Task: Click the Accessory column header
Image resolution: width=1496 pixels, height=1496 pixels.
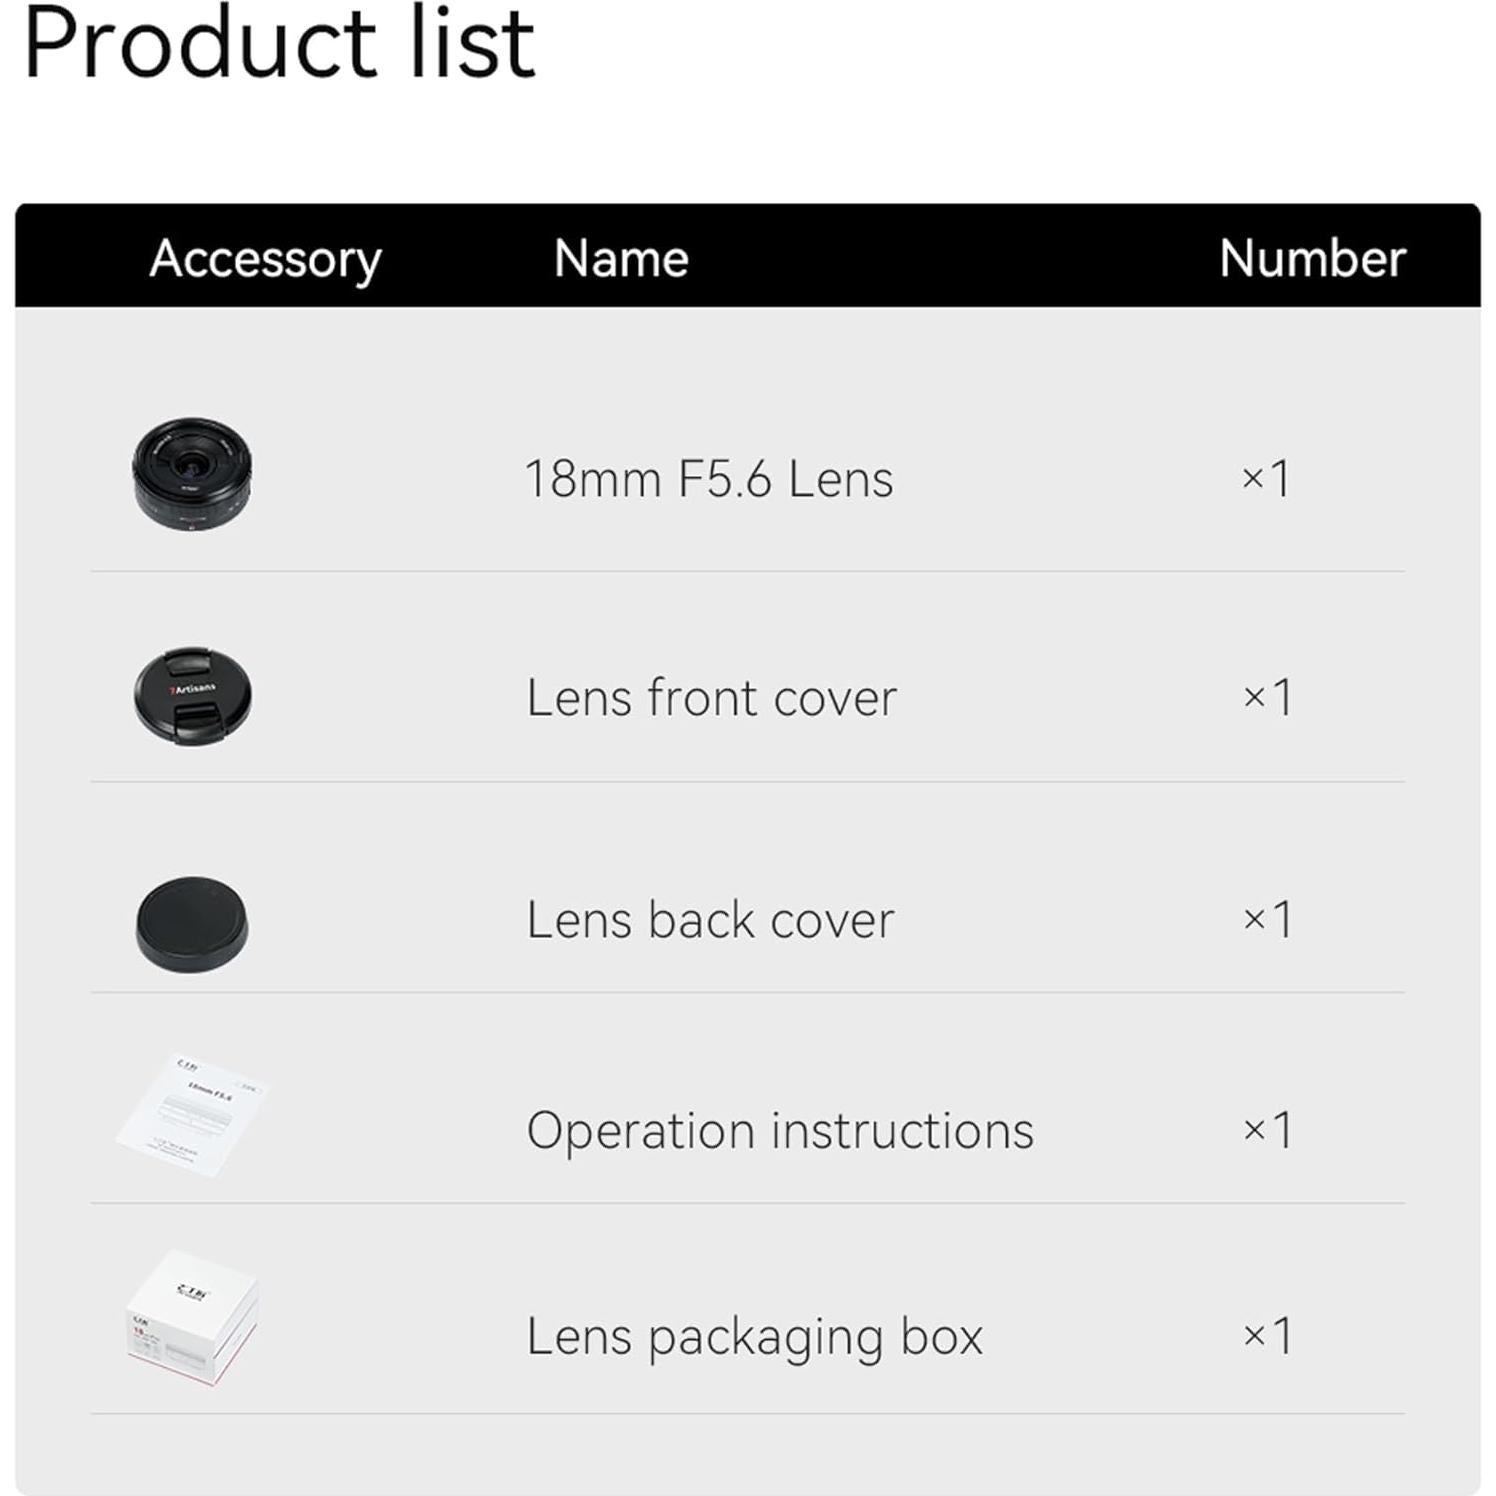Action: (x=265, y=259)
